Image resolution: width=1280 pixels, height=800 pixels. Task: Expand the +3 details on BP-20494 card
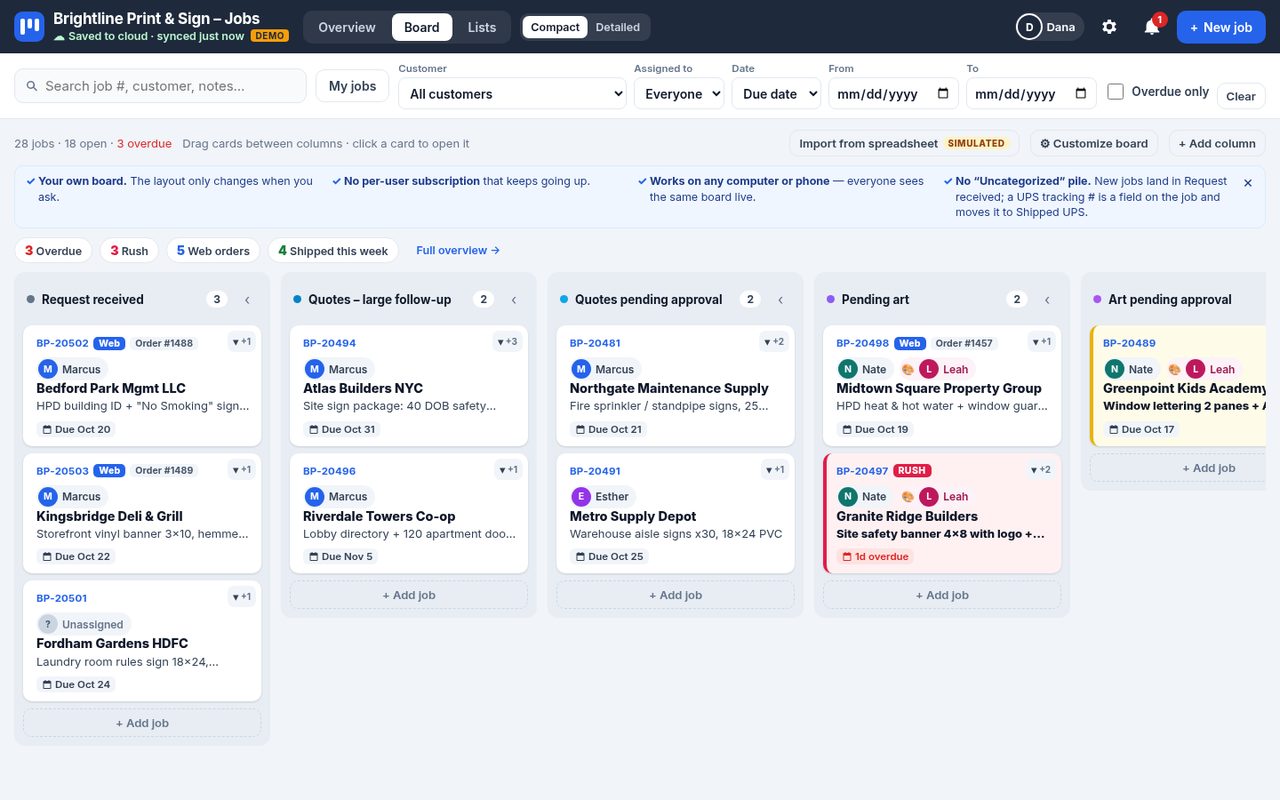(x=507, y=342)
